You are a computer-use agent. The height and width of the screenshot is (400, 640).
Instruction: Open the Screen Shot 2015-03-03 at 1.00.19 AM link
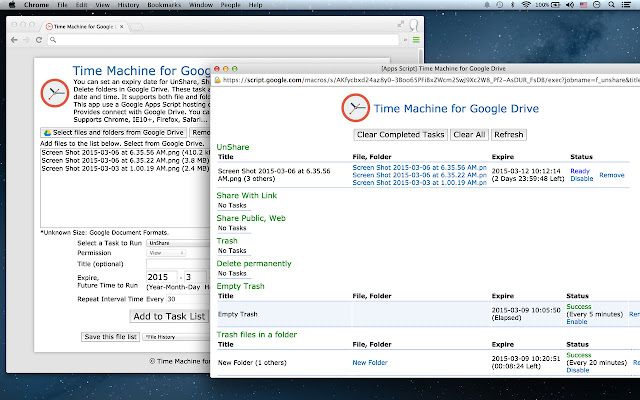click(x=420, y=183)
